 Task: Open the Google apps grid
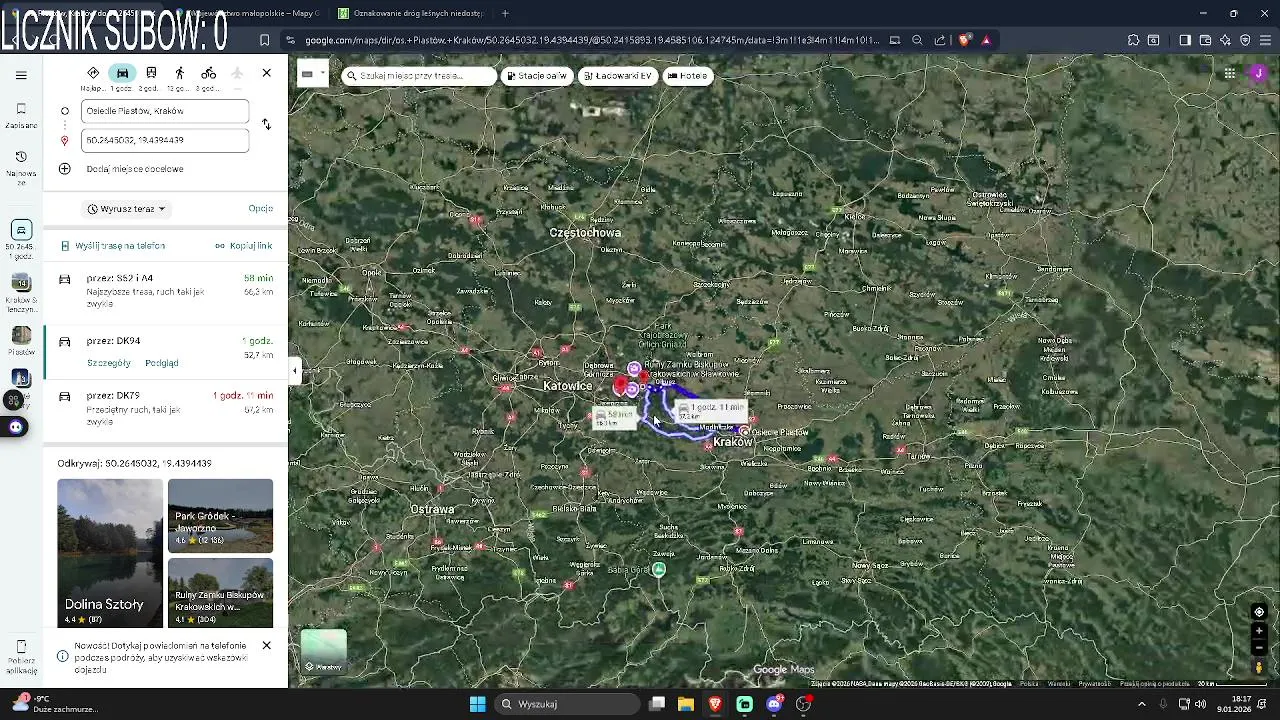click(x=1229, y=73)
